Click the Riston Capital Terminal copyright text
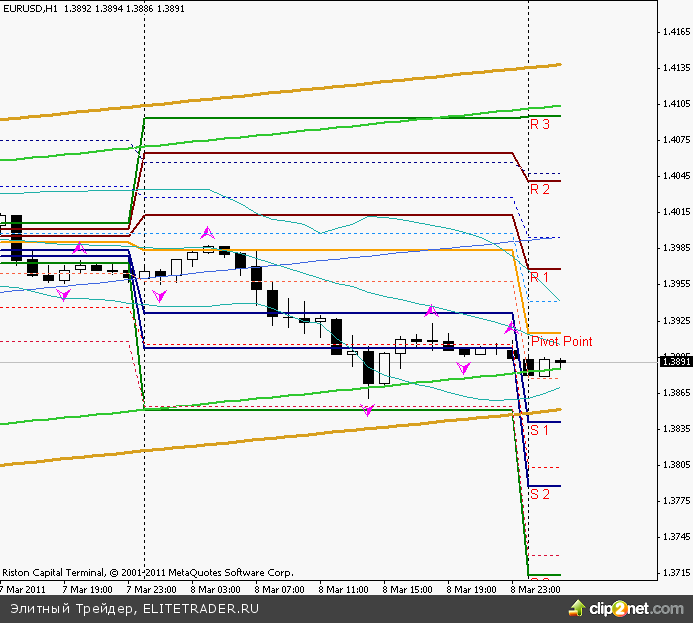The width and height of the screenshot is (693, 623). [x=148, y=573]
